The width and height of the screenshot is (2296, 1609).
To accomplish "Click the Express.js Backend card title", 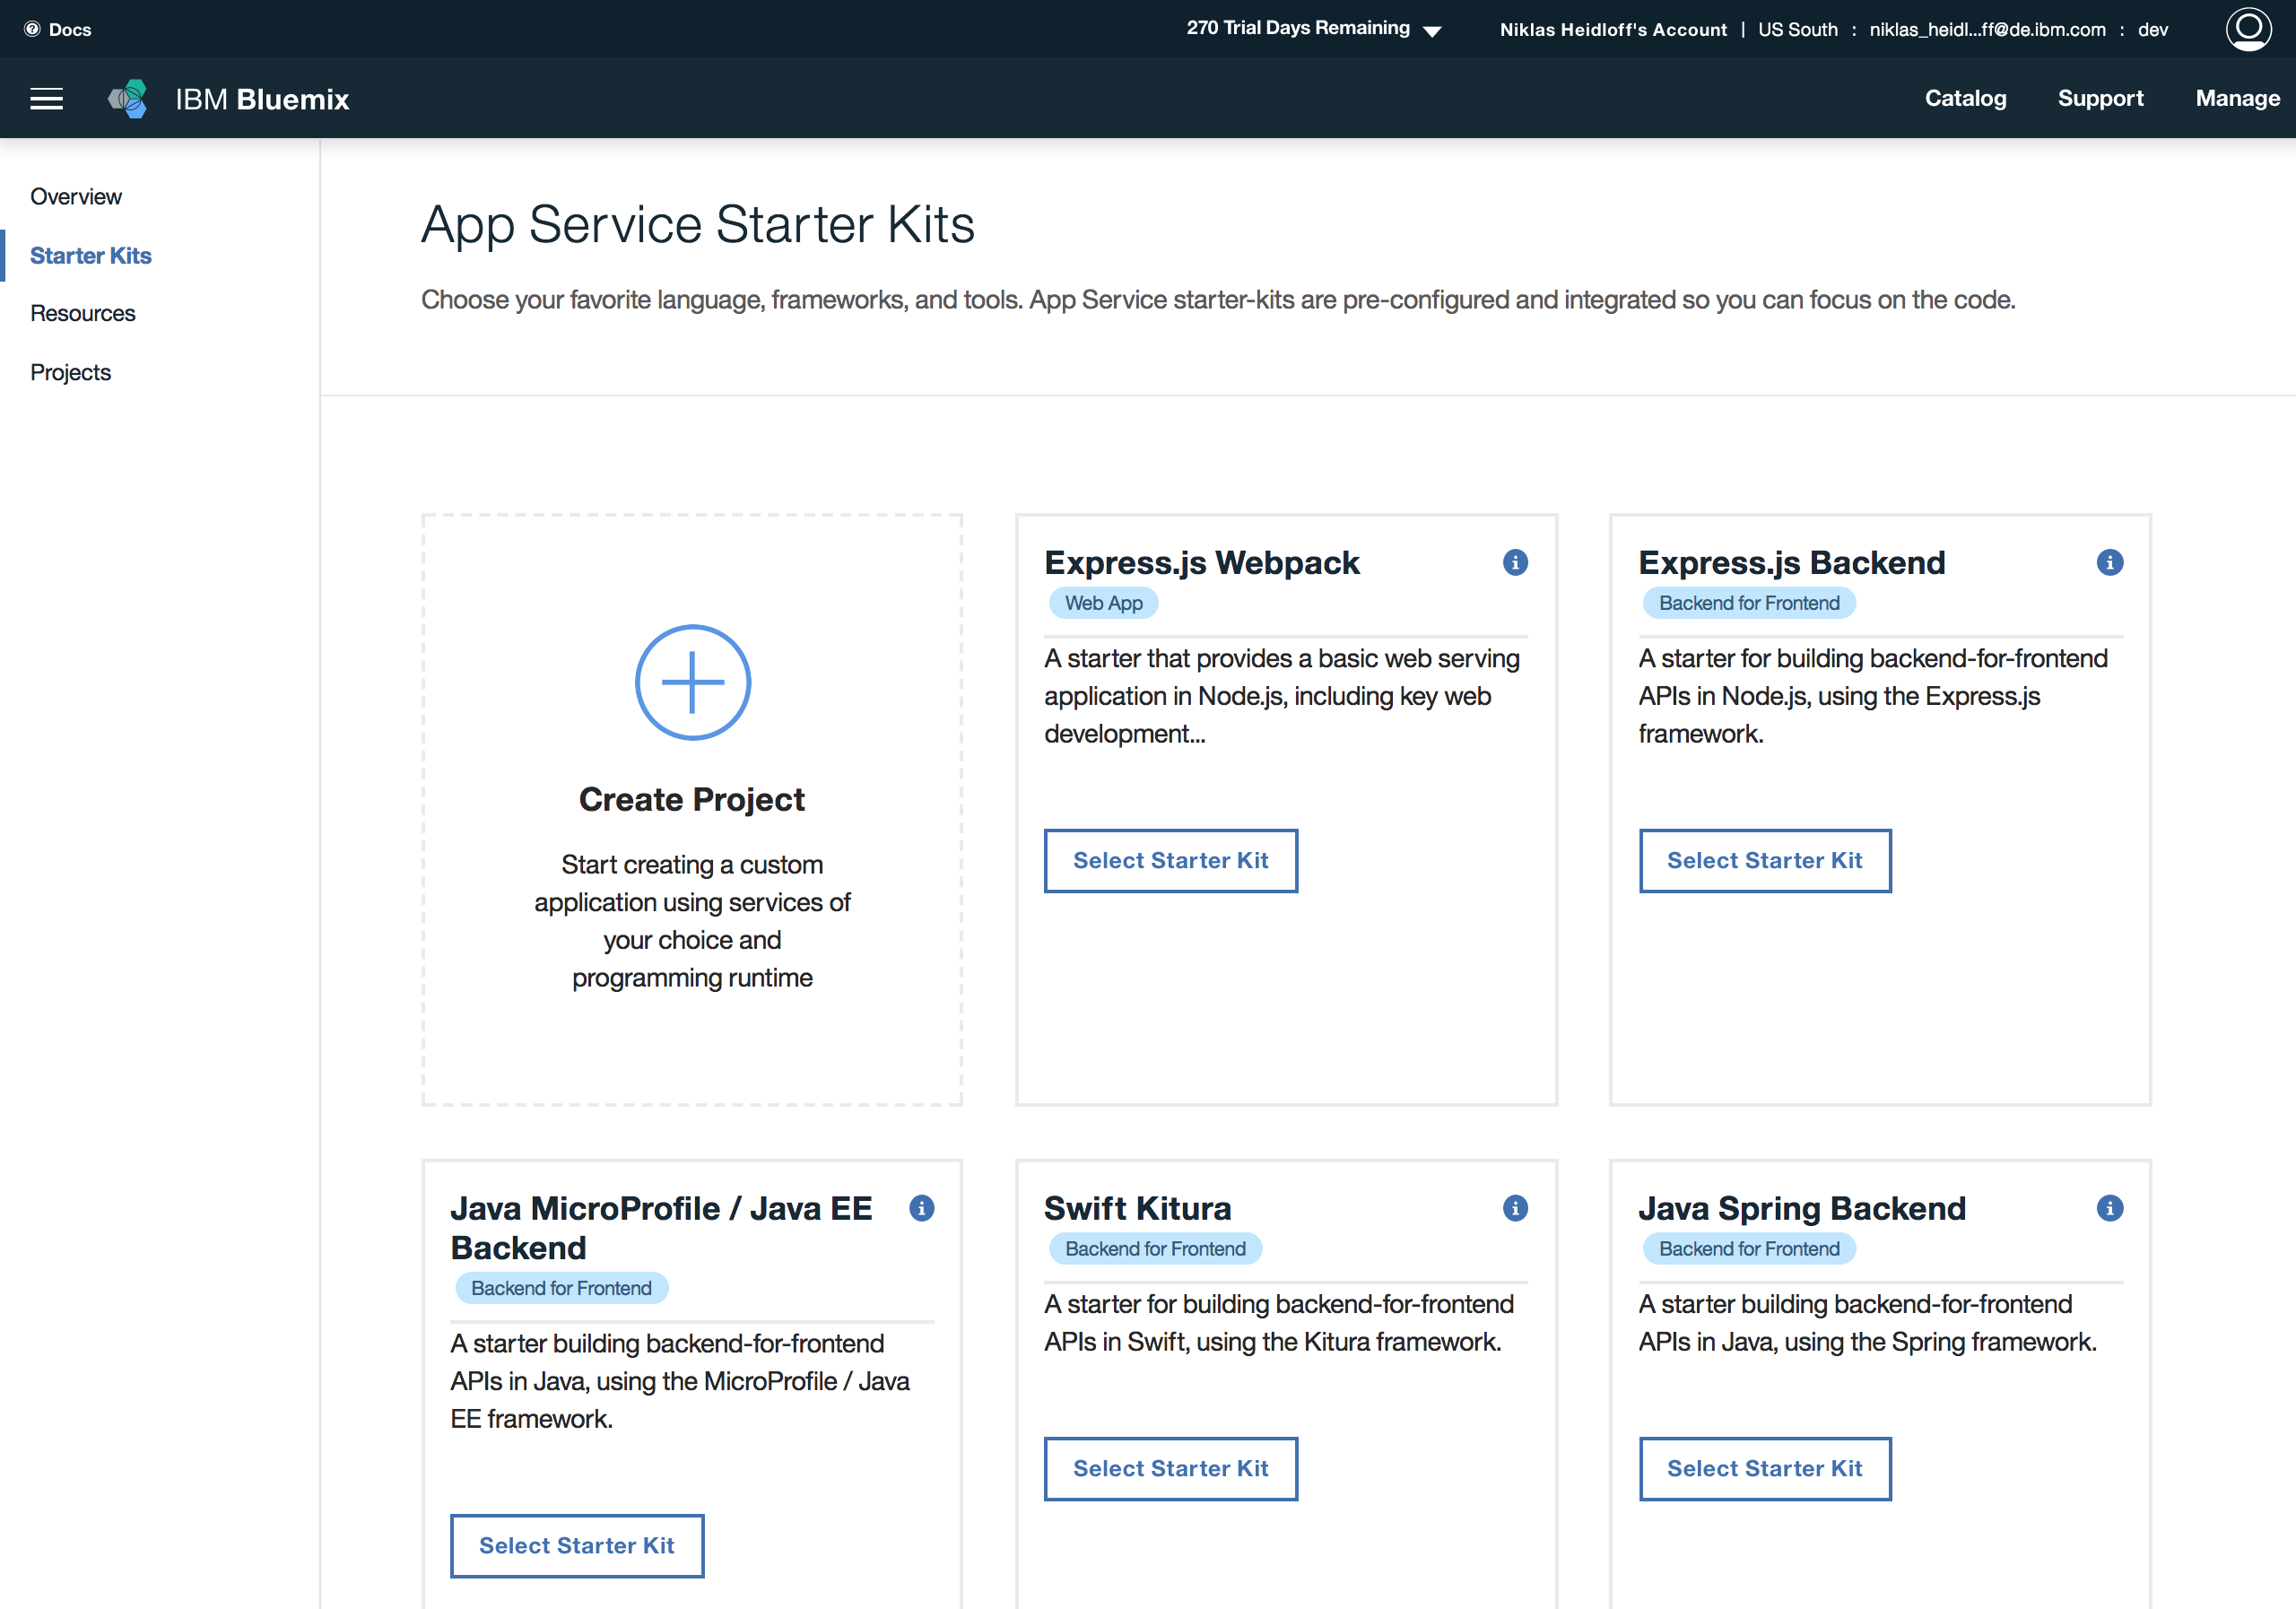I will 1792,563.
